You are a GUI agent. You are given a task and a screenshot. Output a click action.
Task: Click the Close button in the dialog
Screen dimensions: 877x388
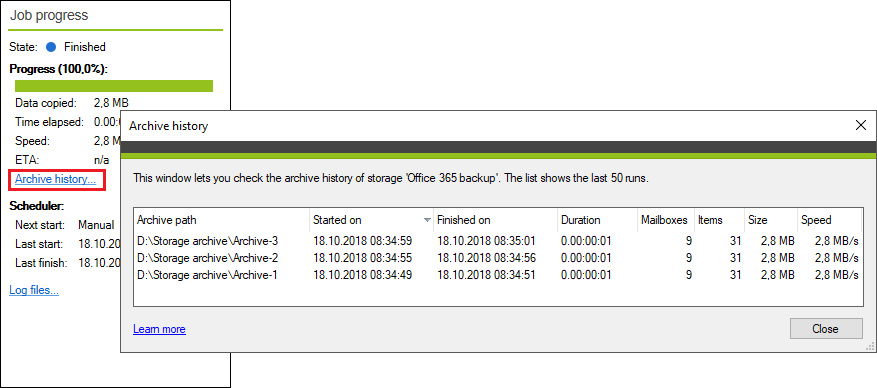826,329
